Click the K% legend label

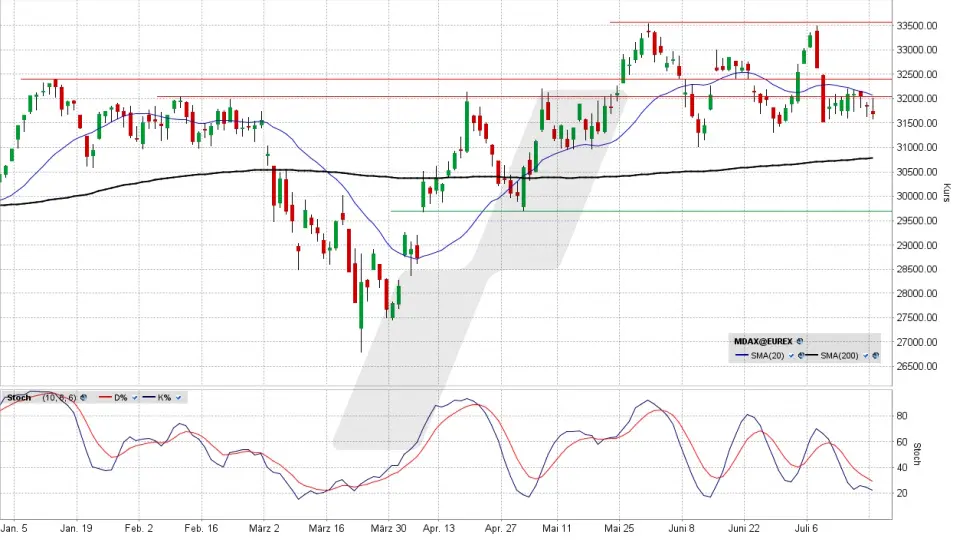pos(164,397)
